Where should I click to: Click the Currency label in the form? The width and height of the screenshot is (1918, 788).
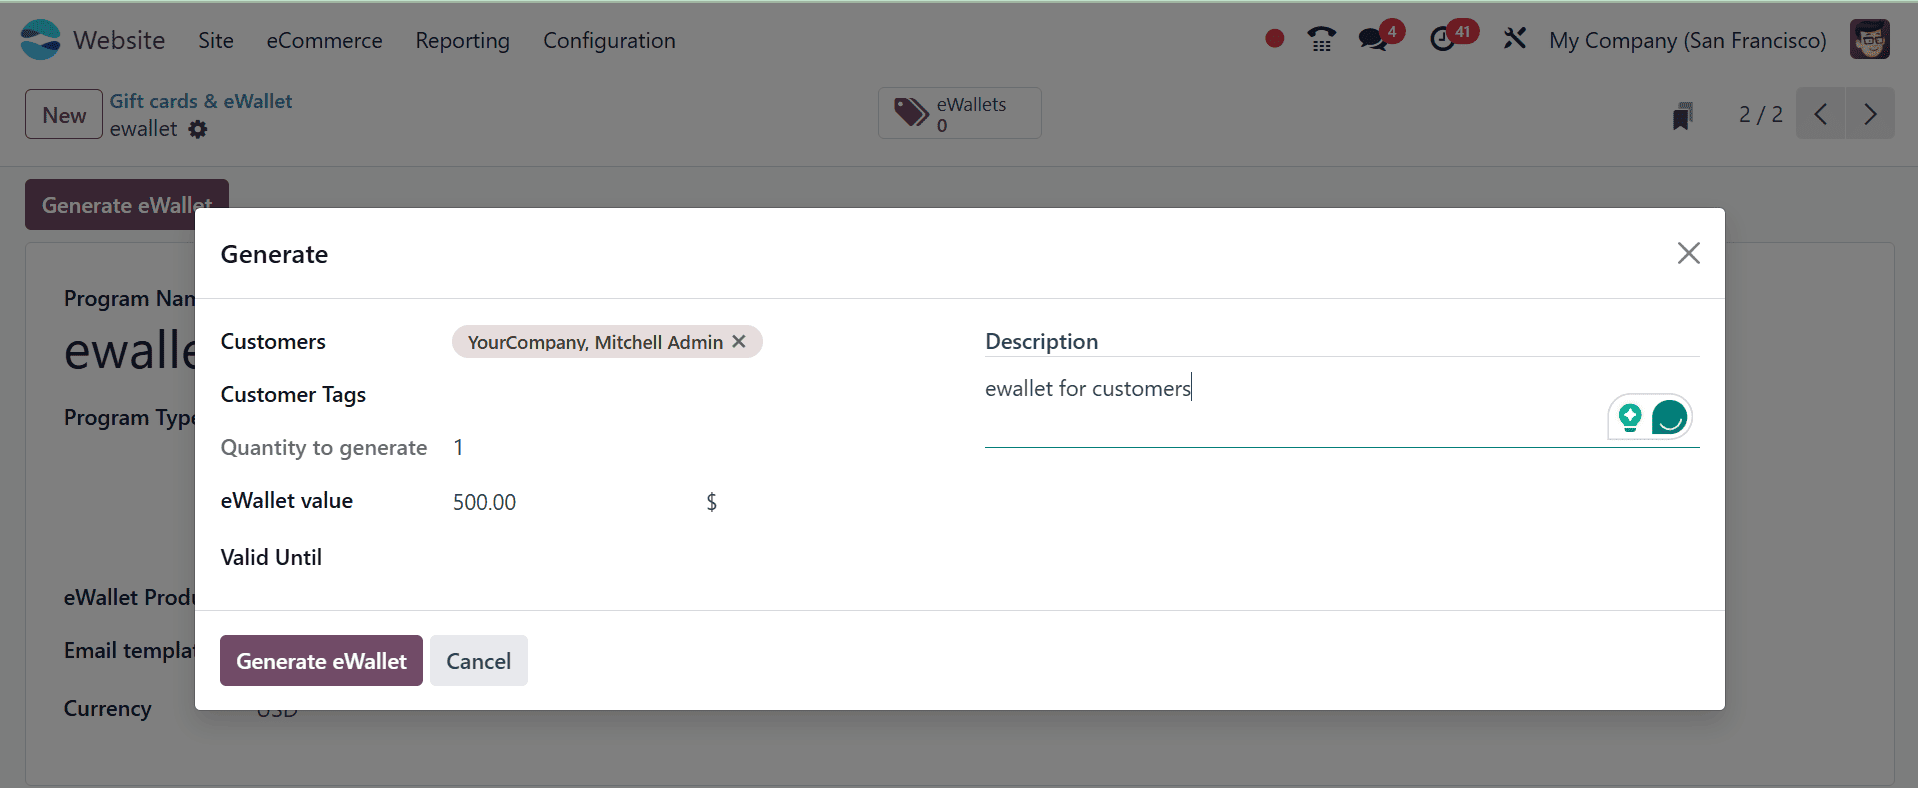[108, 708]
